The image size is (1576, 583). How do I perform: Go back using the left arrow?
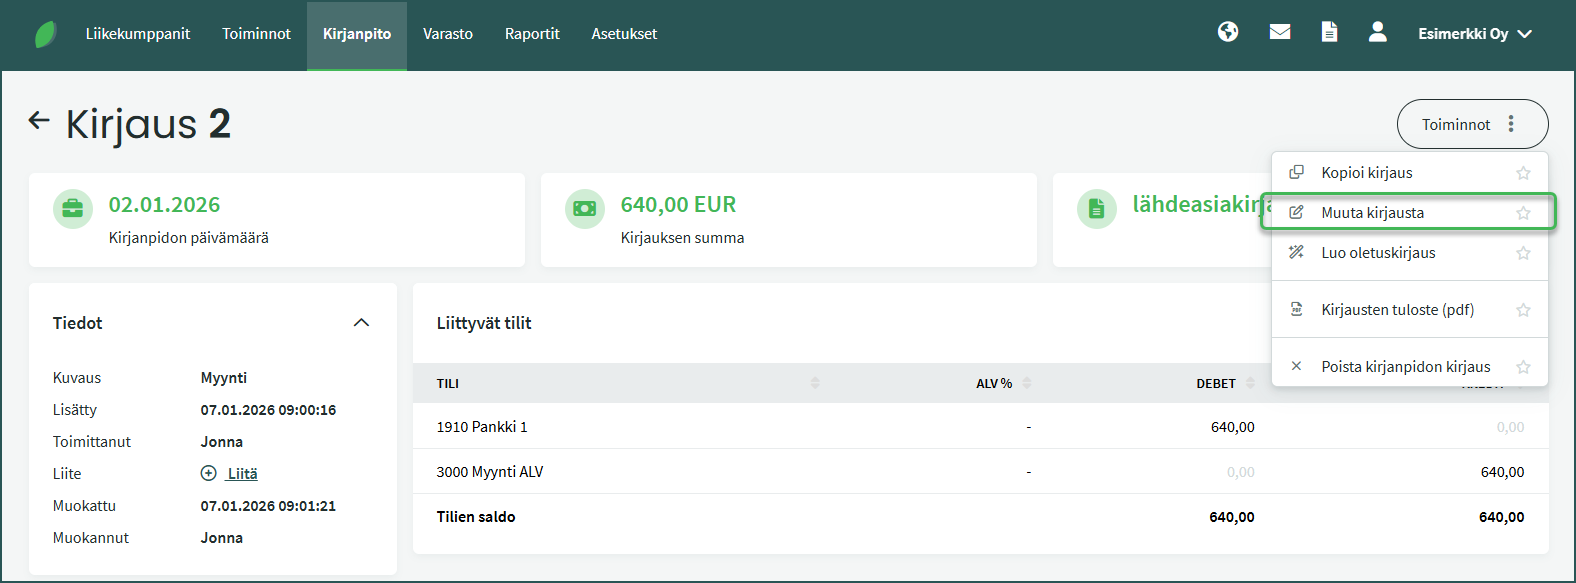coord(39,121)
